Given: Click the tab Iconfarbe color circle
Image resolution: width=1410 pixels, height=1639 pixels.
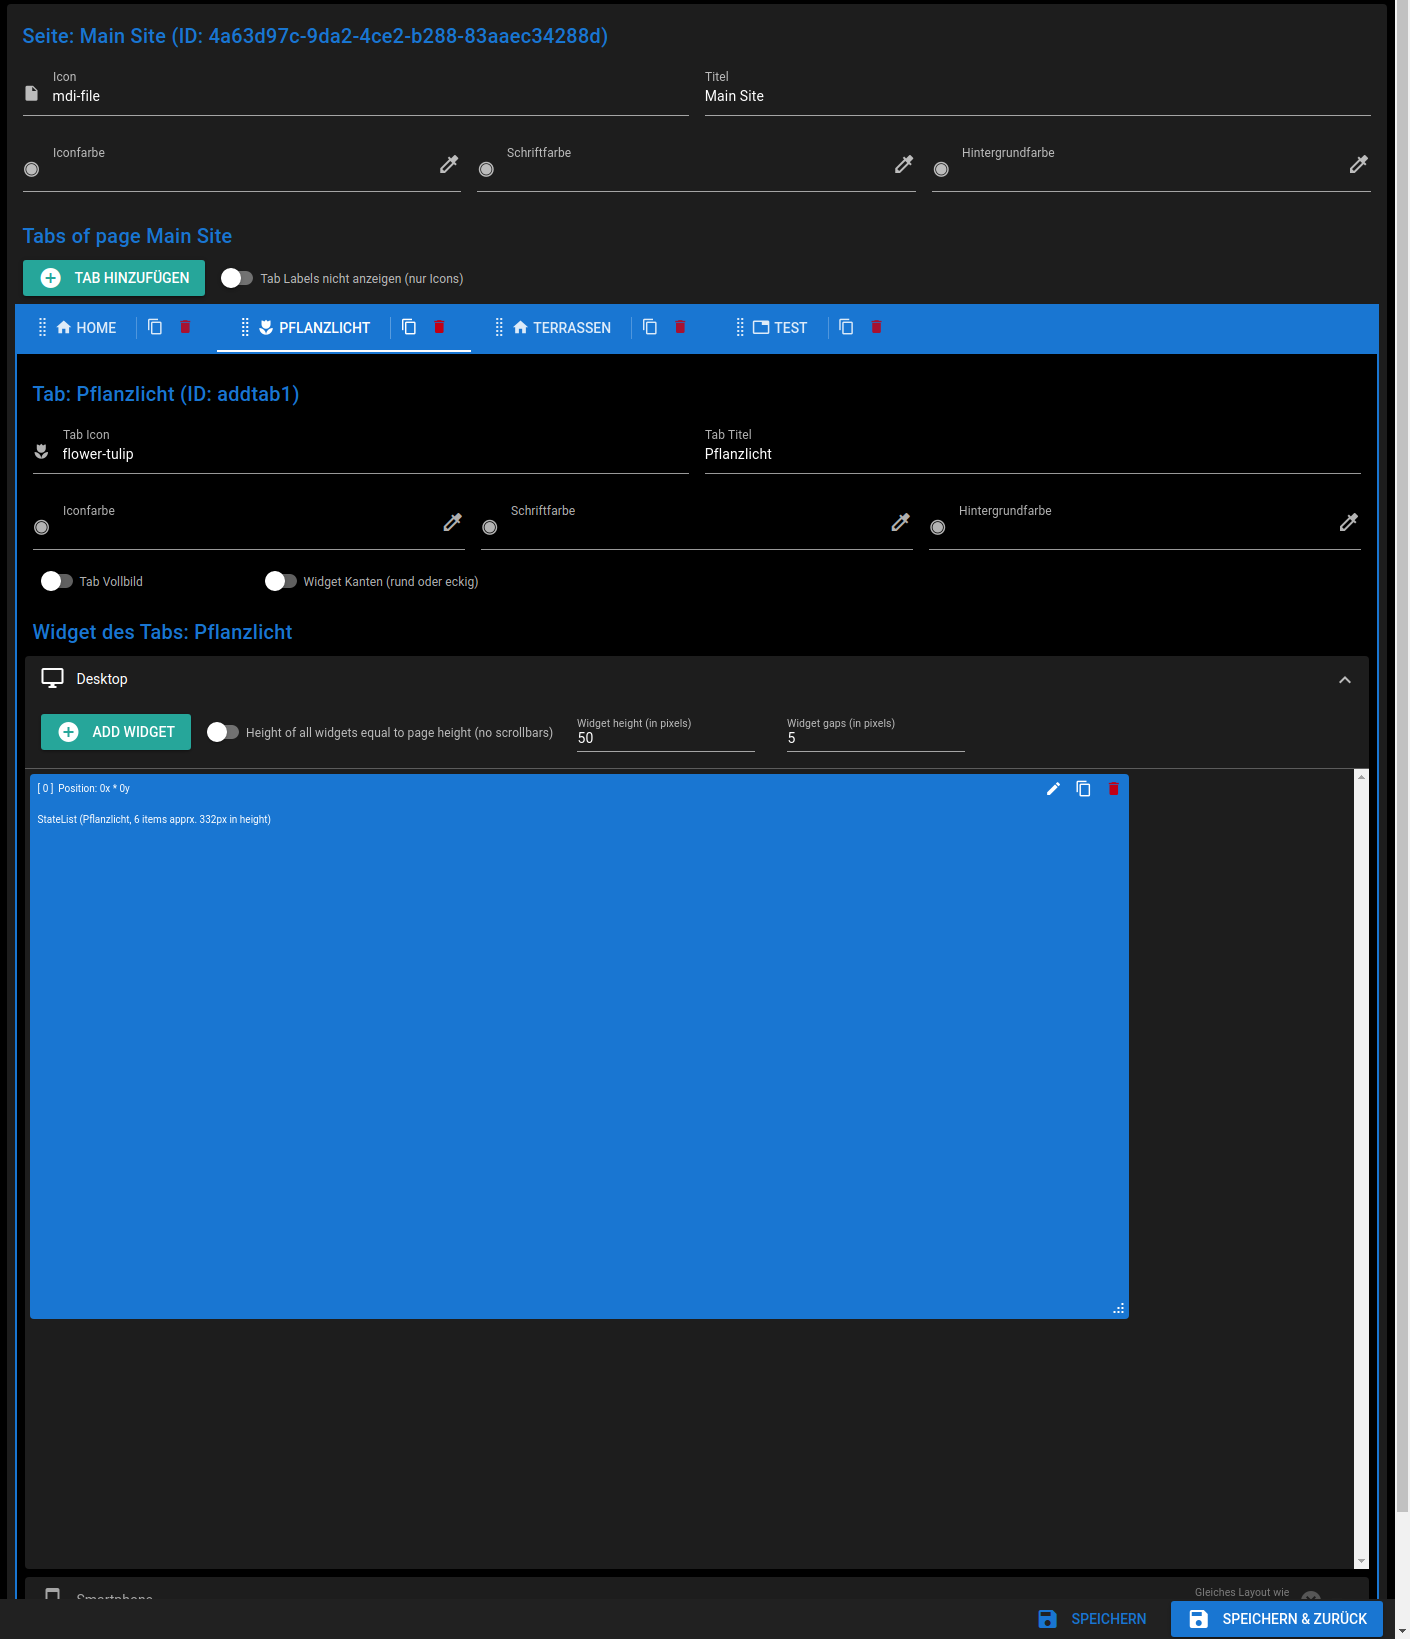Looking at the screenshot, I should click(42, 527).
